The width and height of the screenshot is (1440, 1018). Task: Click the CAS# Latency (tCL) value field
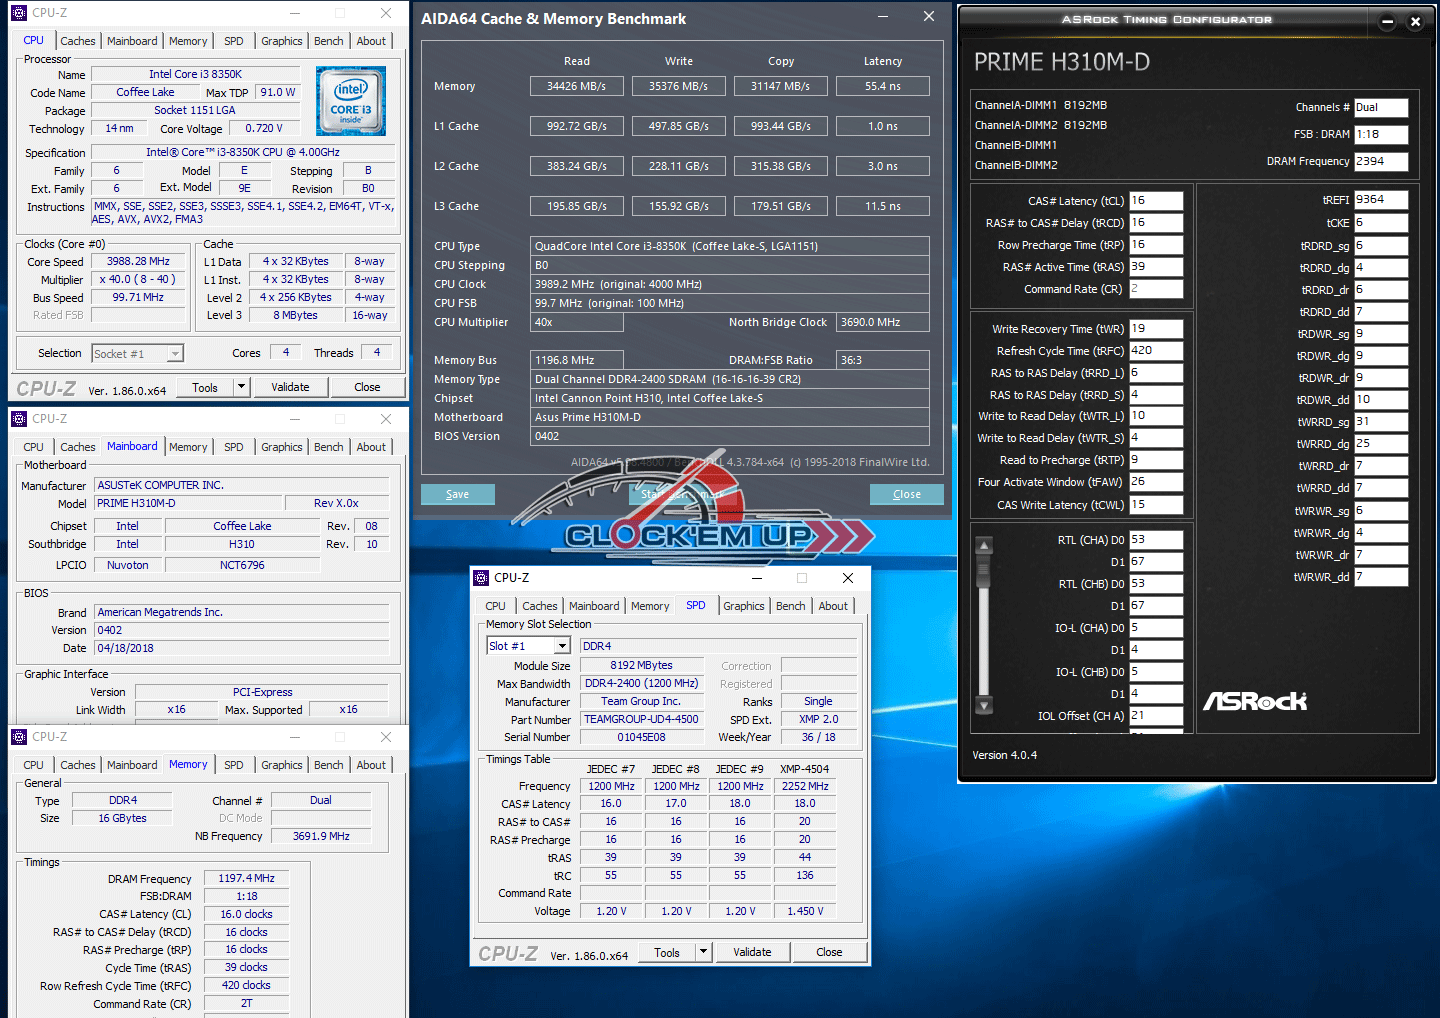tap(1155, 201)
